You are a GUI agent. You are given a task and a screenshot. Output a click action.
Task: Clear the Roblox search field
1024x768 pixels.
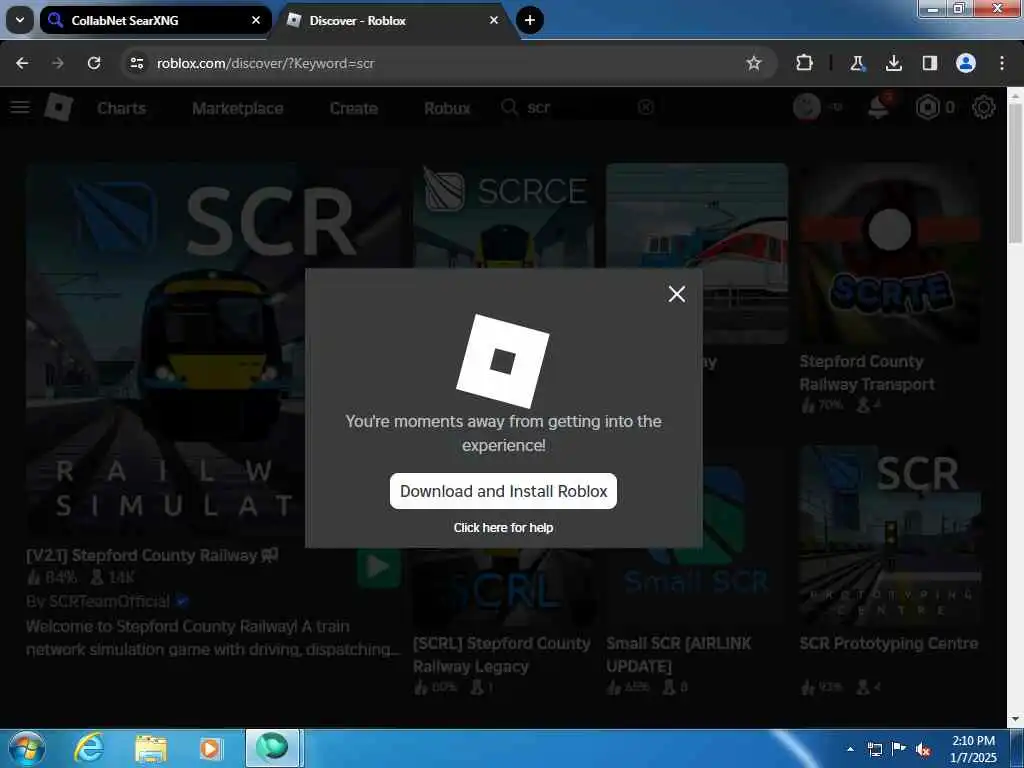click(645, 107)
